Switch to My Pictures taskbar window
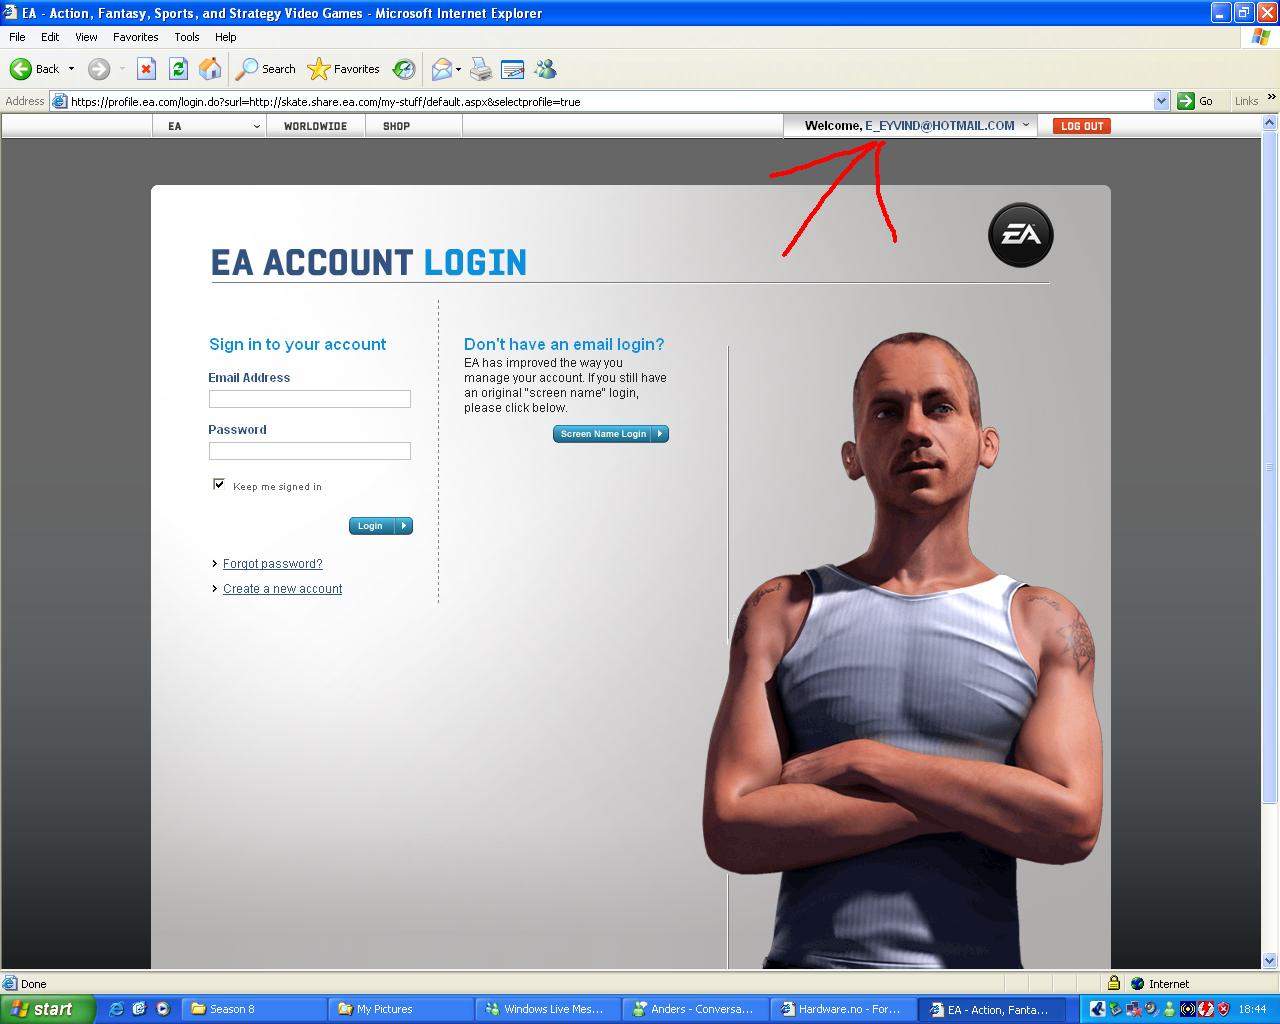The height and width of the screenshot is (1024, 1280). click(402, 1009)
